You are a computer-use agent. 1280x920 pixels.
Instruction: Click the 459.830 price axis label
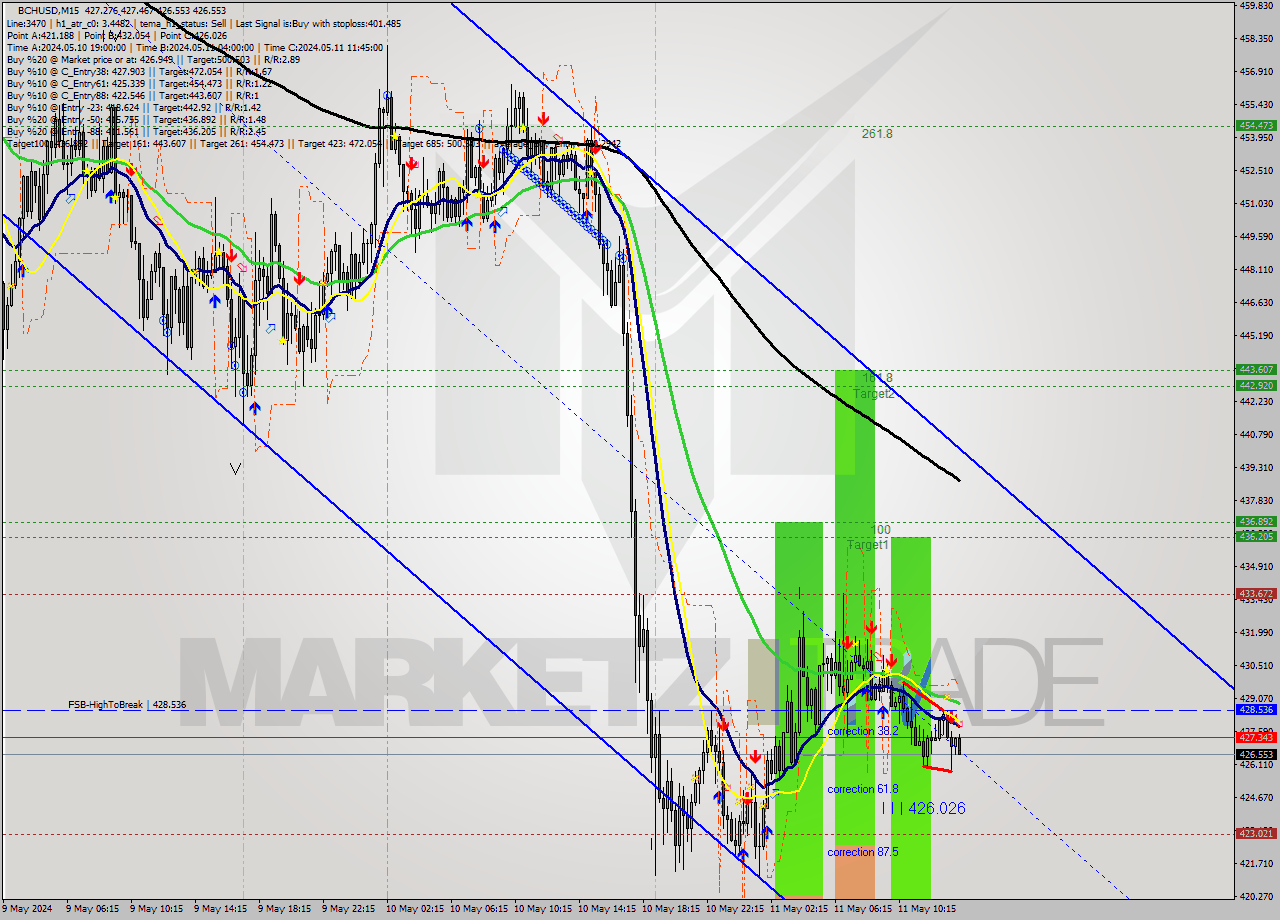click(1256, 5)
